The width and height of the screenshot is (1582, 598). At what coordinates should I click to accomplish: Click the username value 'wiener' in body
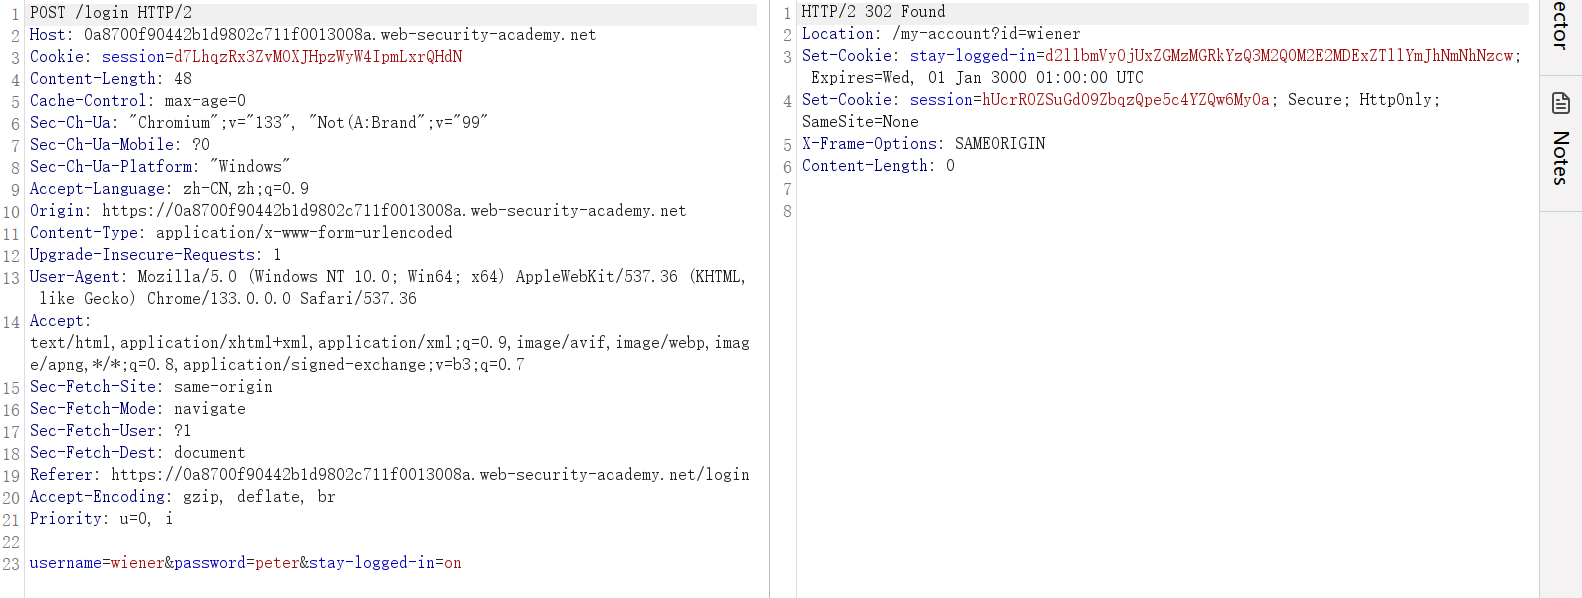[x=137, y=562]
